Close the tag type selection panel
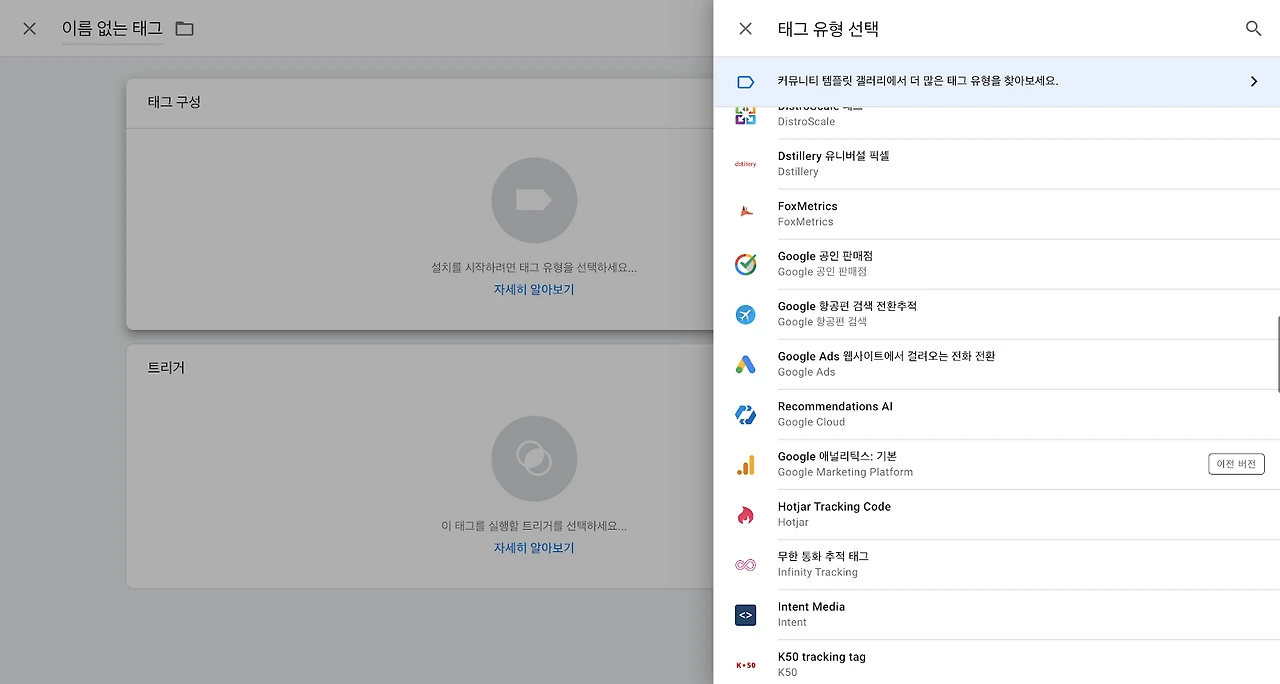1280x684 pixels. pyautogui.click(x=745, y=29)
